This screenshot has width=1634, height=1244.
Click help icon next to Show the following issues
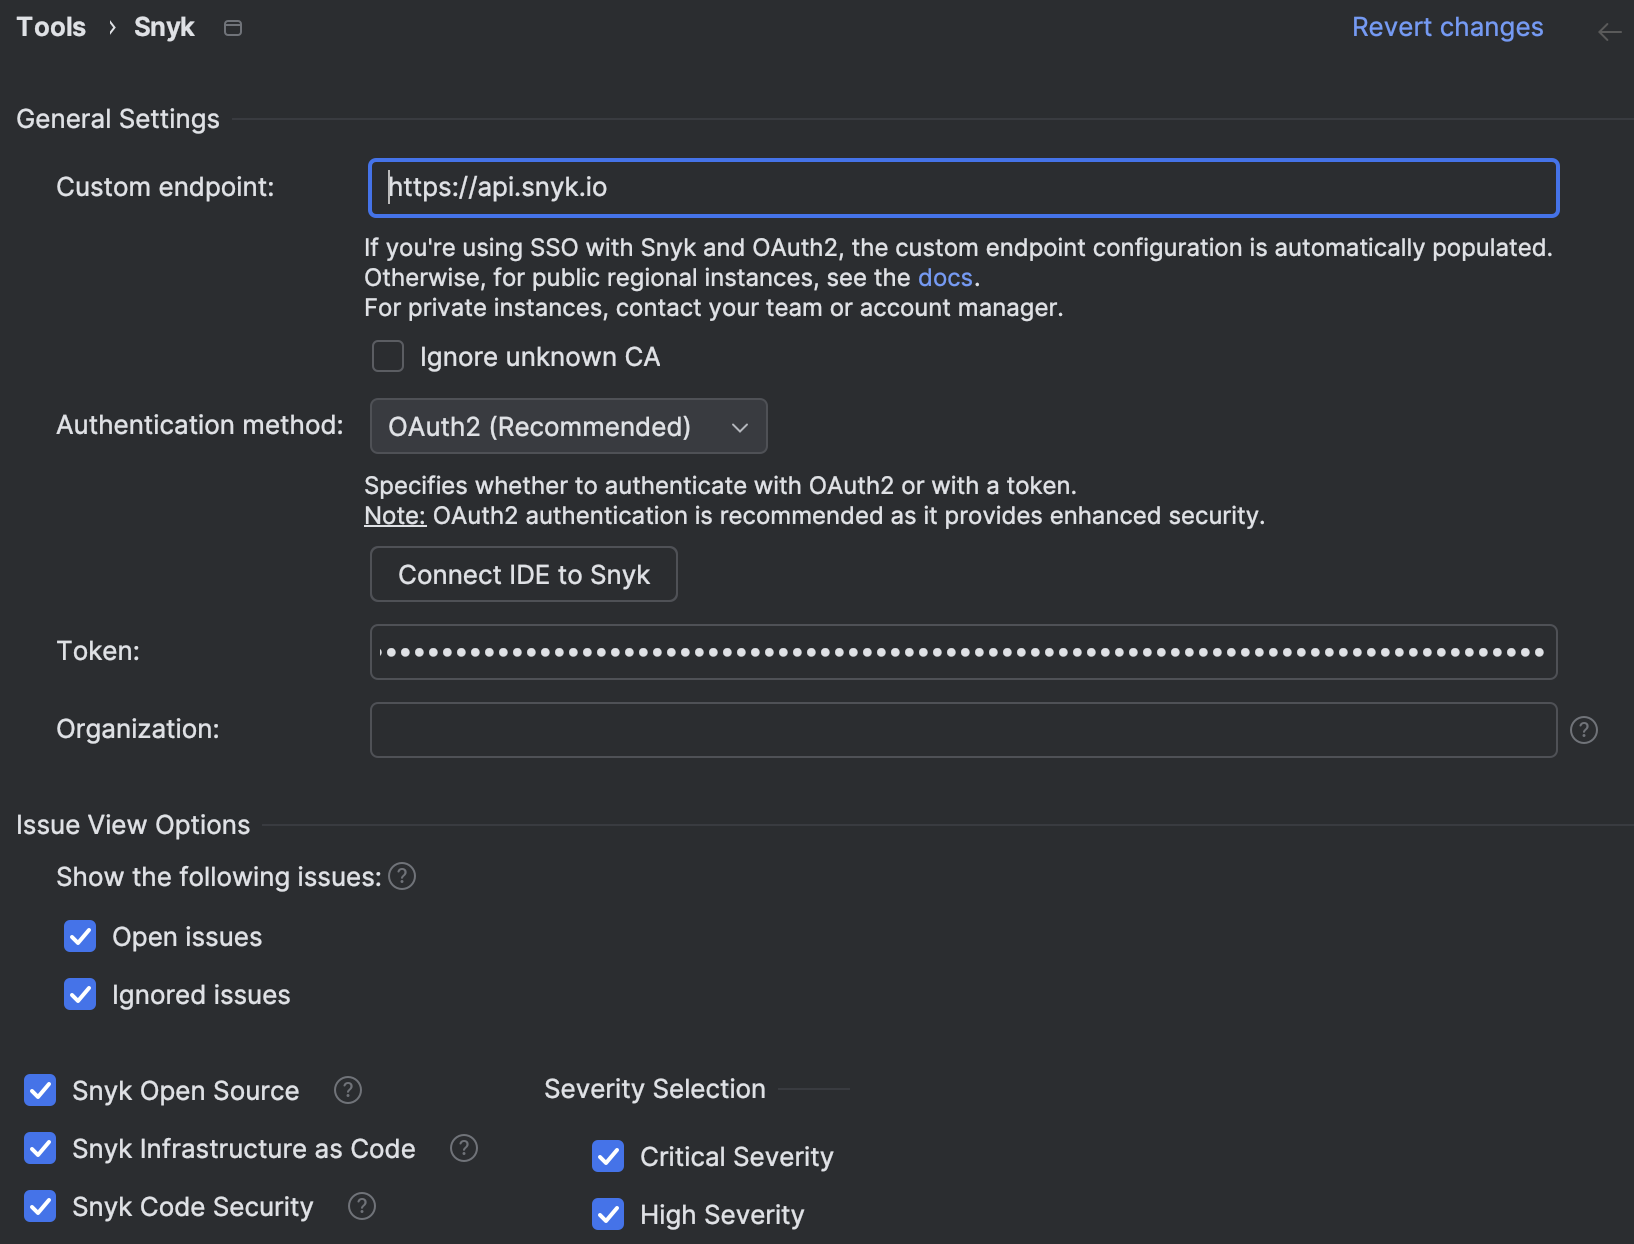402,876
